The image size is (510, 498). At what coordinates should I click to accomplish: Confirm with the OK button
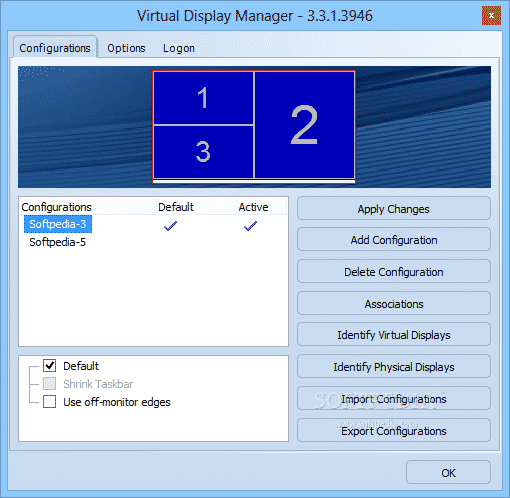(448, 473)
